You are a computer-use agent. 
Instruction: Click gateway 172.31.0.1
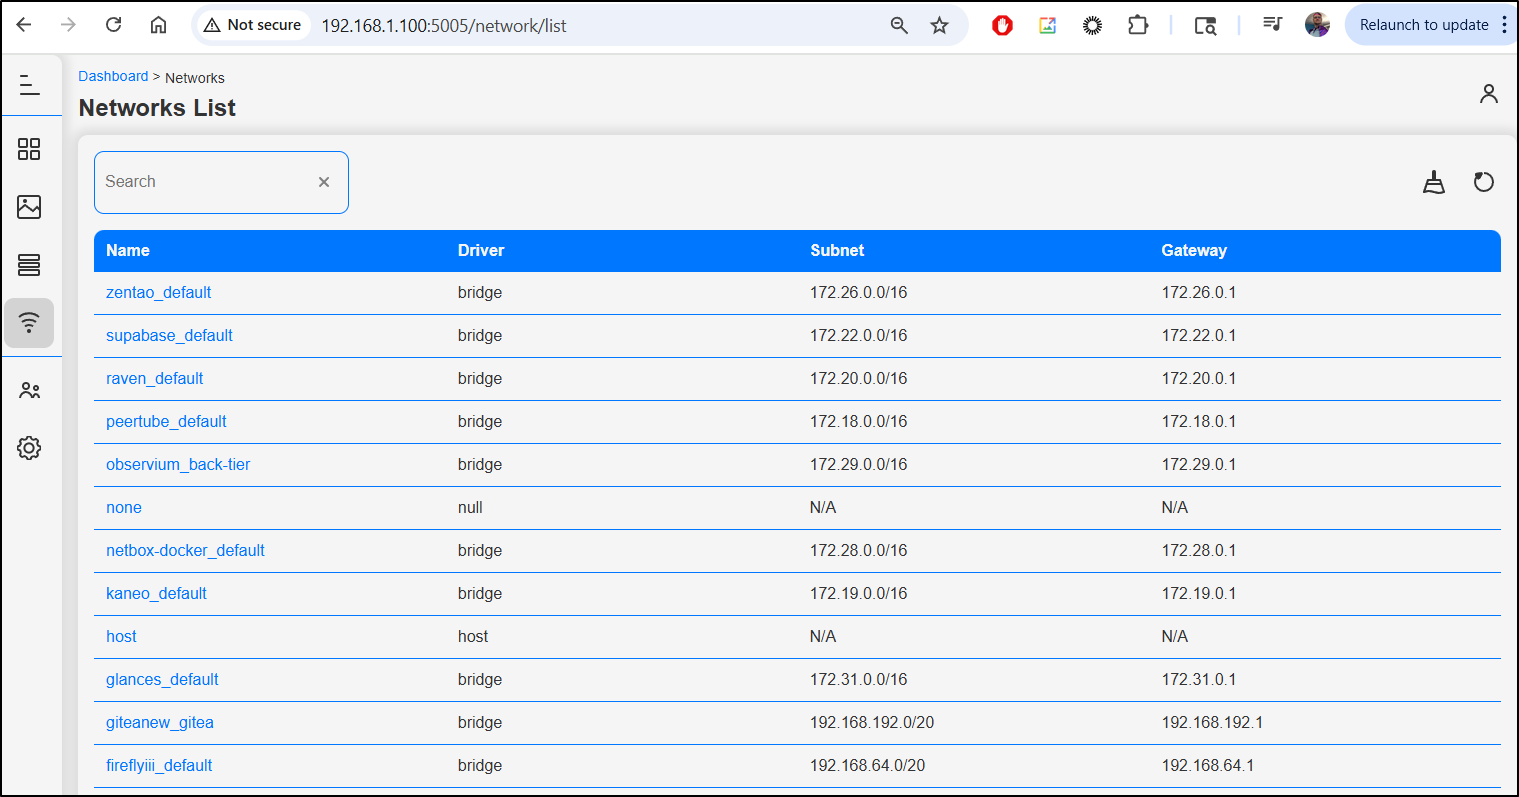point(1199,679)
